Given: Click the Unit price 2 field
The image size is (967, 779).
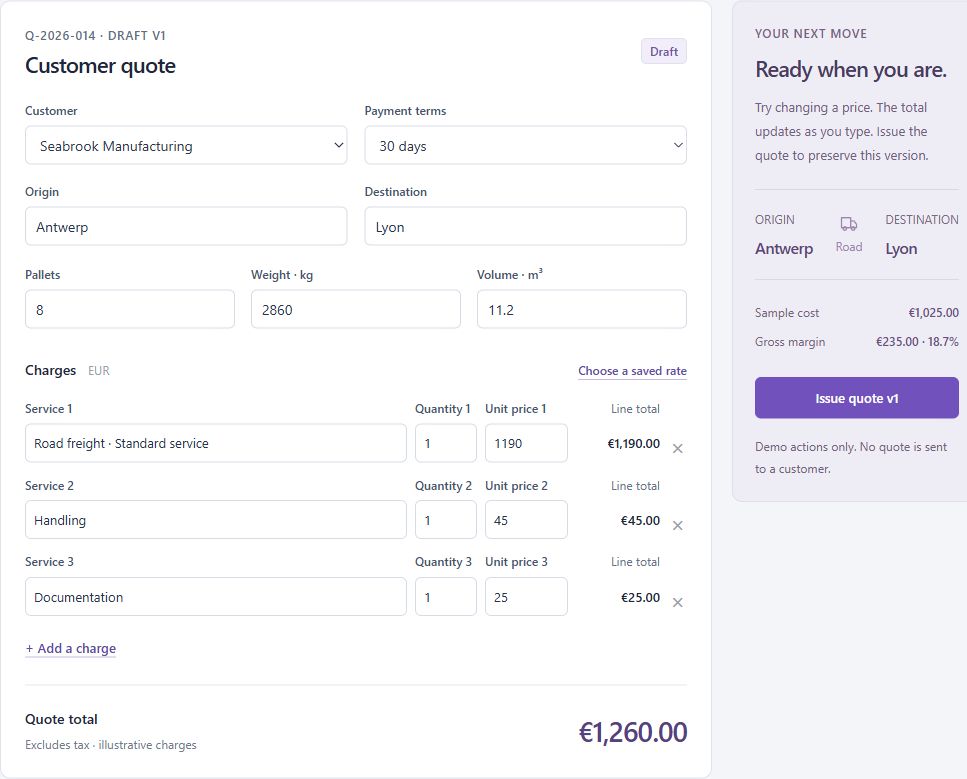Looking at the screenshot, I should pos(526,520).
